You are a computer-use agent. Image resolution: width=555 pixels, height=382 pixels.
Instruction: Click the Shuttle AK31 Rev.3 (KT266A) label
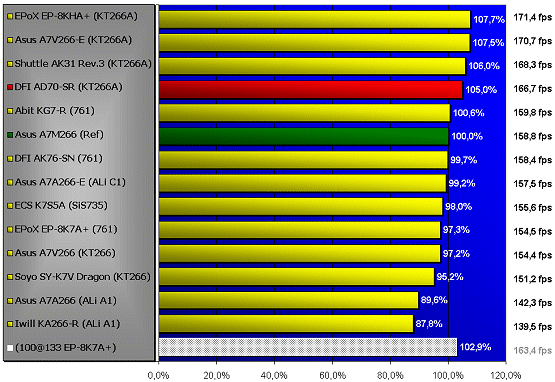pos(83,64)
